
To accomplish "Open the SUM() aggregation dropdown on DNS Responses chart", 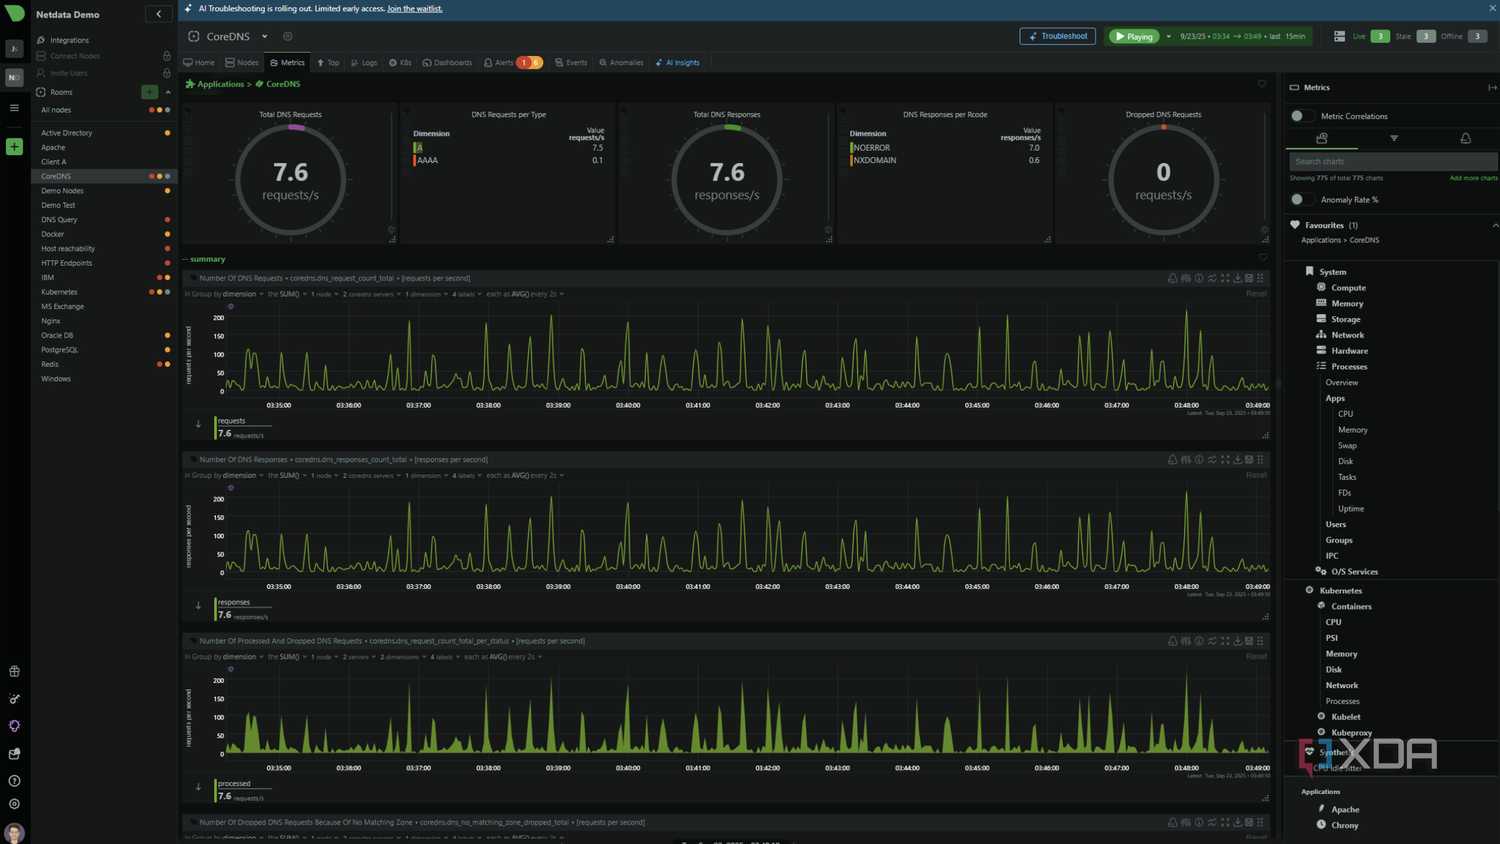I will (x=292, y=476).
